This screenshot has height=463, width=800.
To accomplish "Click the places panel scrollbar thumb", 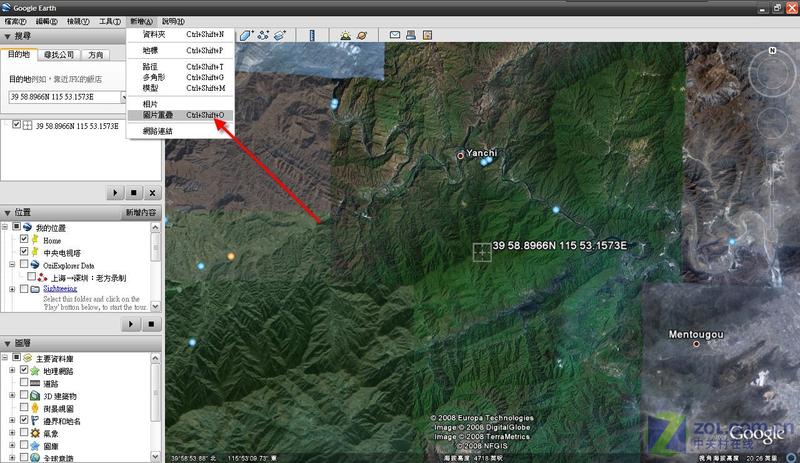I will pos(155,247).
